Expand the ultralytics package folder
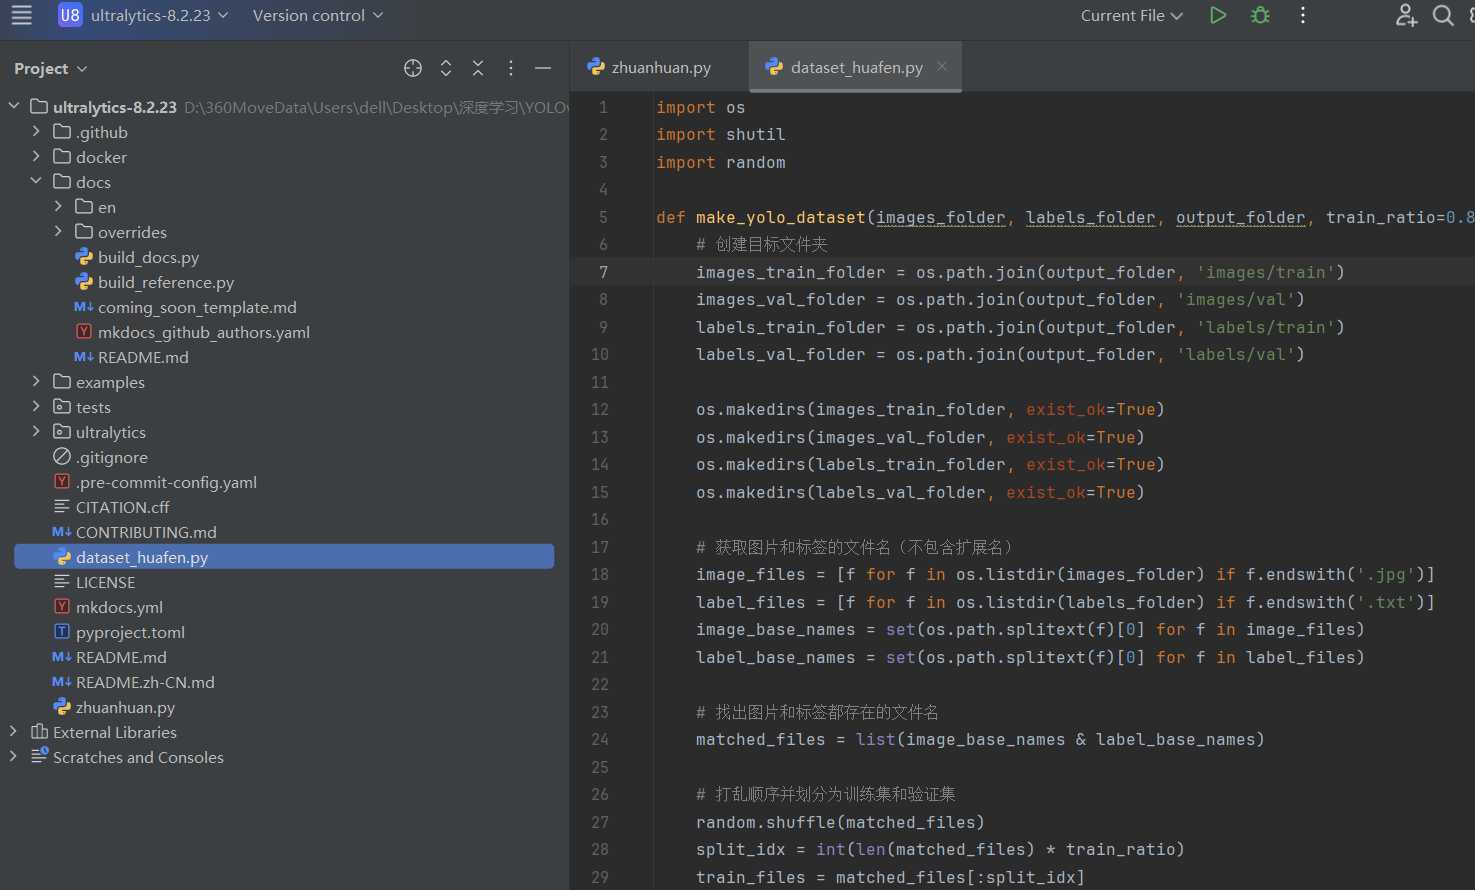This screenshot has width=1475, height=890. pyautogui.click(x=36, y=431)
